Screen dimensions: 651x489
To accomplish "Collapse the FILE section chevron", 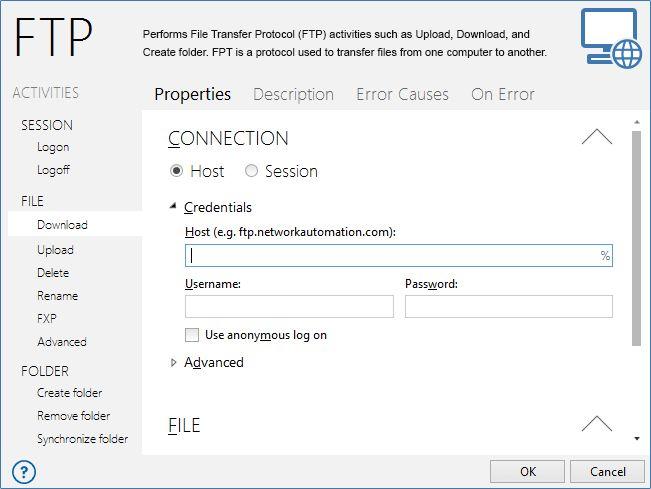I will (x=597, y=424).
